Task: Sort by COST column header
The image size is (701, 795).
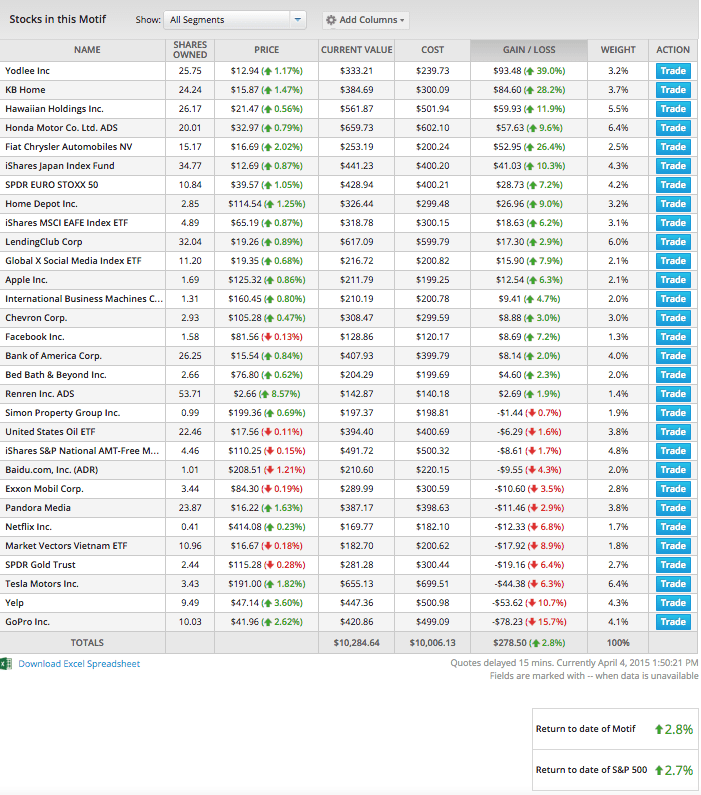Action: coord(432,50)
